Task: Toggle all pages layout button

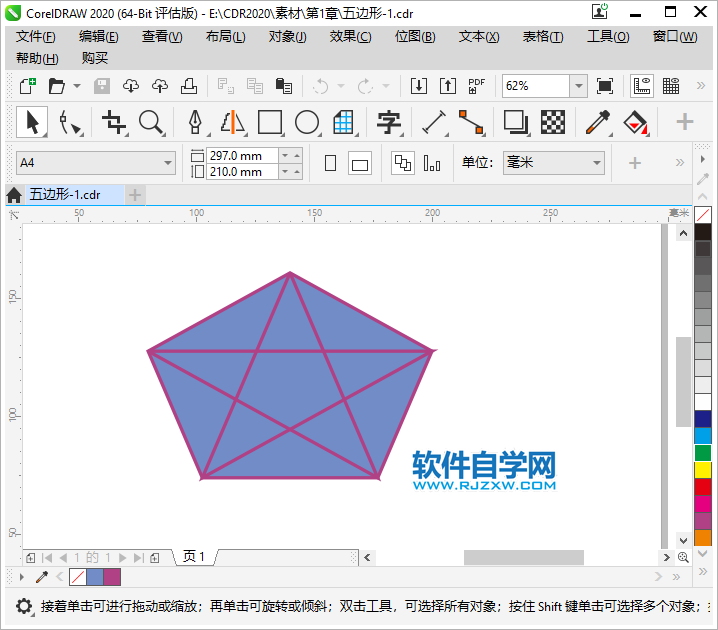Action: tap(403, 163)
